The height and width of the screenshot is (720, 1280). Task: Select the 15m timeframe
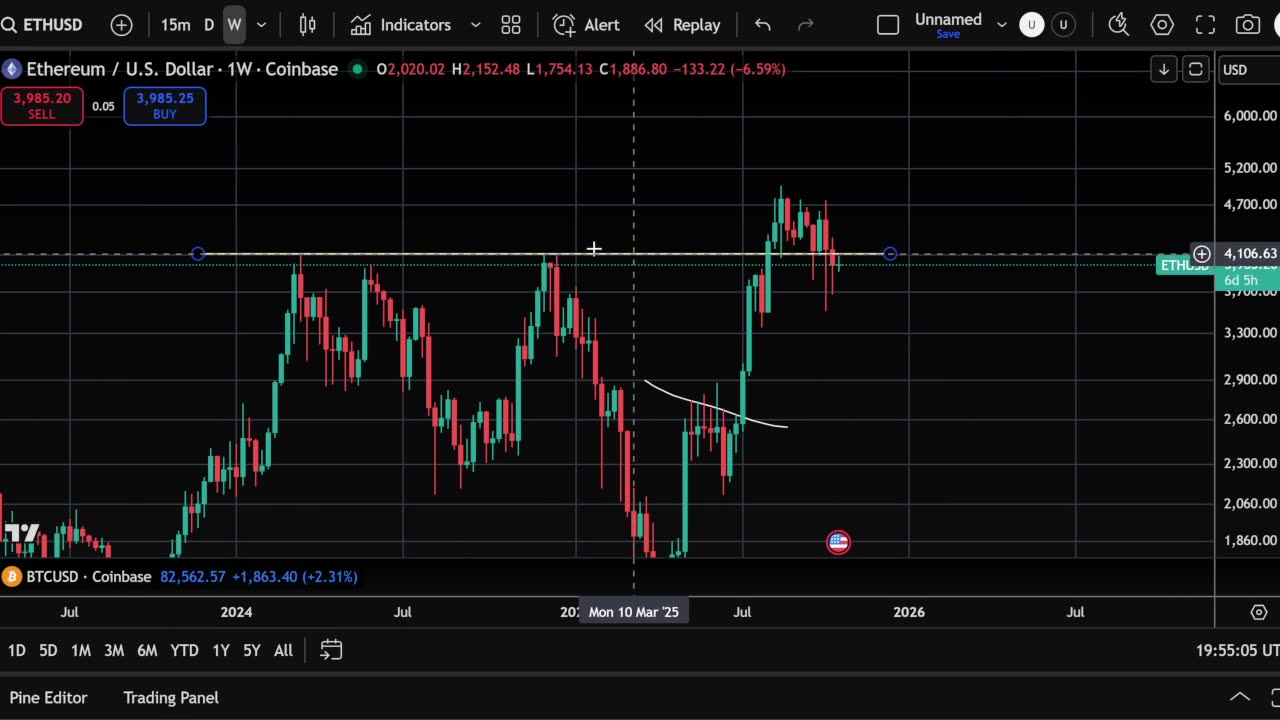176,25
